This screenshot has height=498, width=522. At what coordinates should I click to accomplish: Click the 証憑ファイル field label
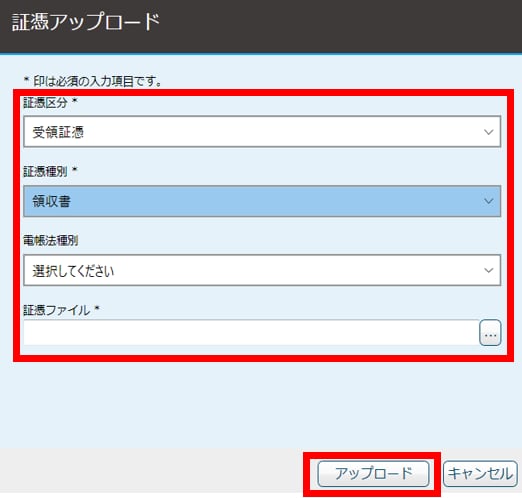coord(61,310)
